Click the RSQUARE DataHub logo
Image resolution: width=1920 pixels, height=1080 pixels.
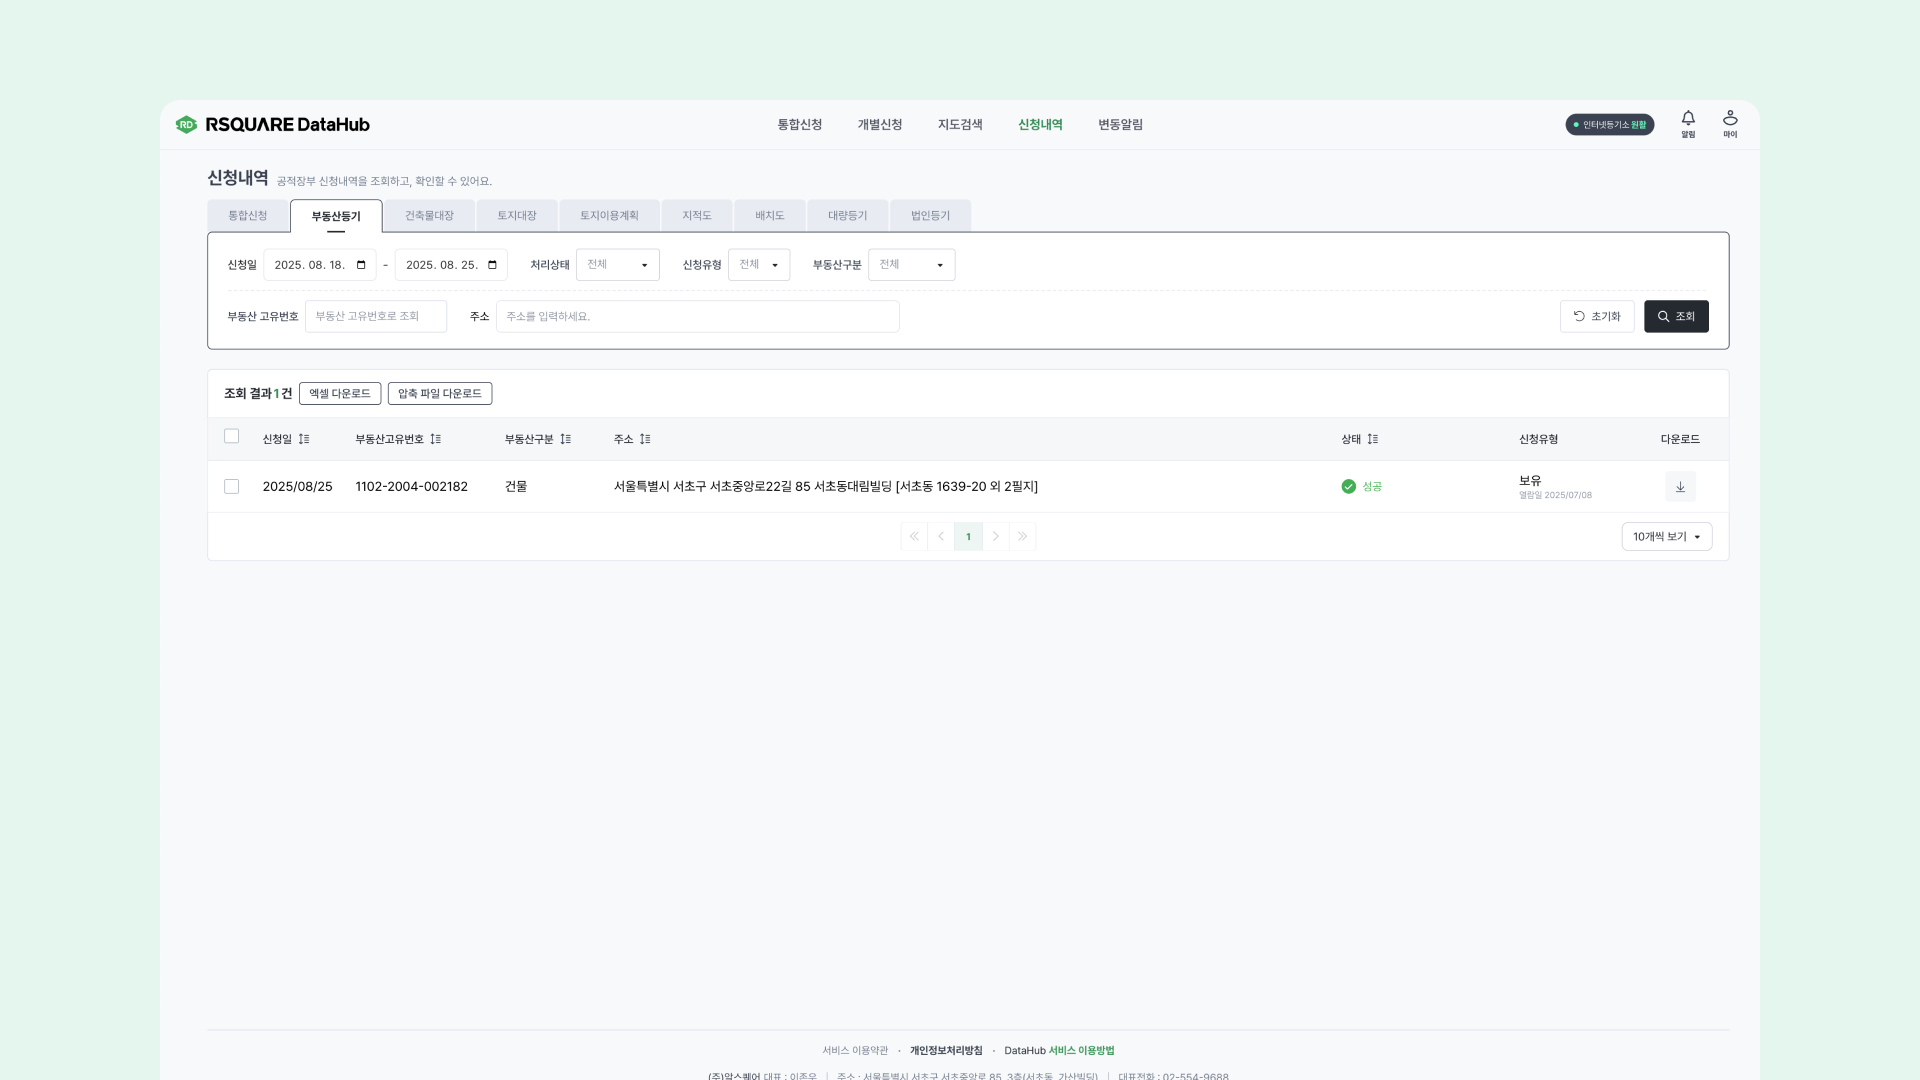point(273,125)
